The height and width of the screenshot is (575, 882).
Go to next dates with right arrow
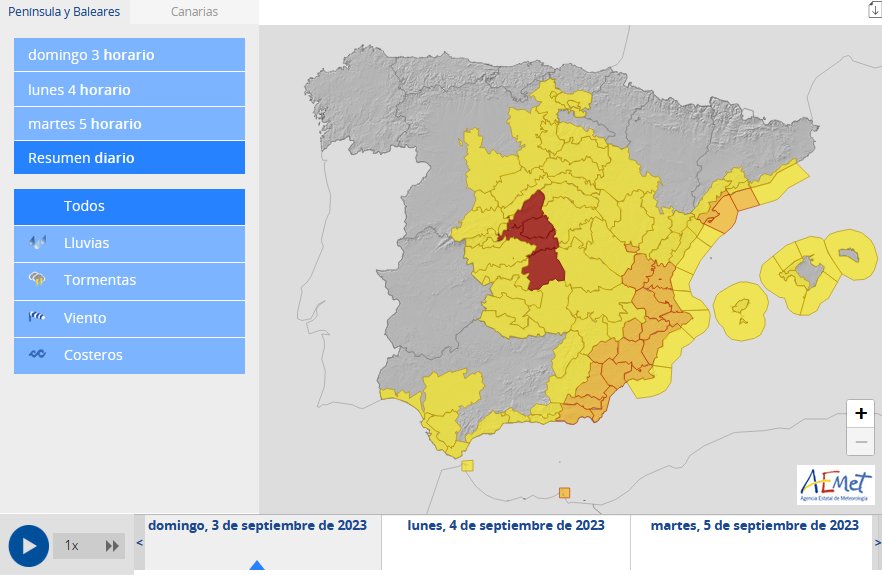pos(877,543)
